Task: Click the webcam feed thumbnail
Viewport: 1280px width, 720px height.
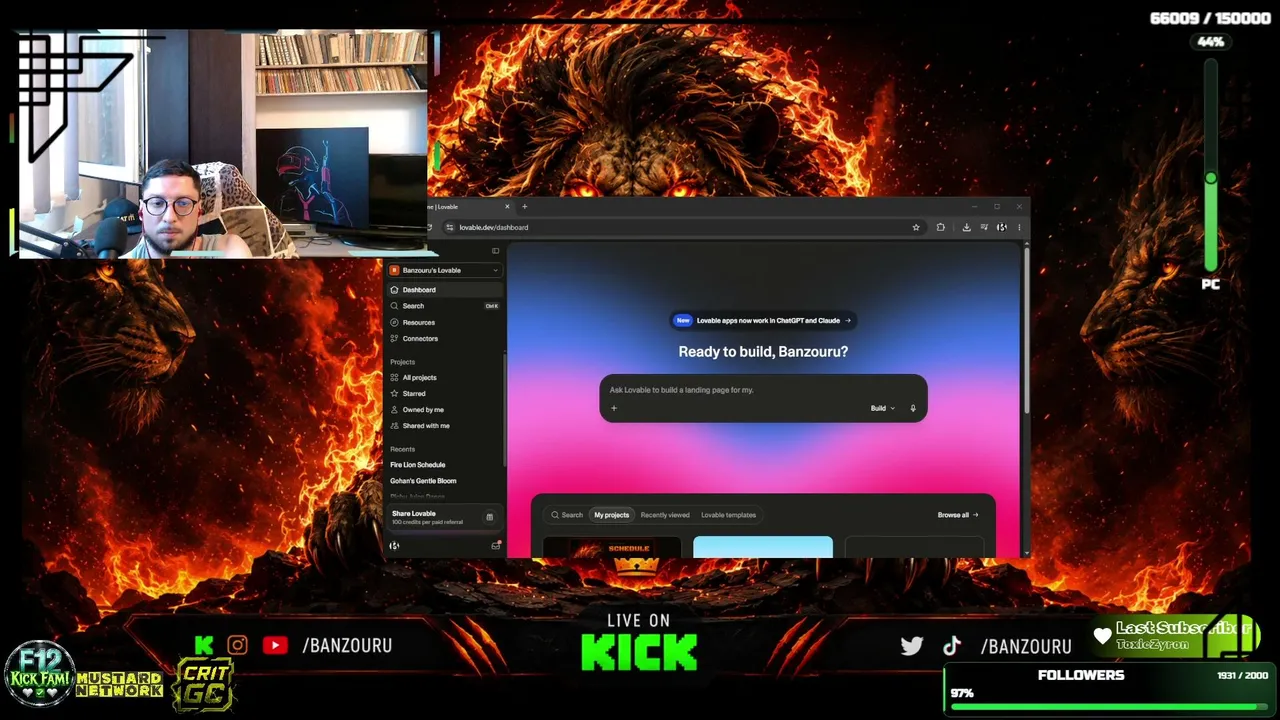Action: click(223, 144)
